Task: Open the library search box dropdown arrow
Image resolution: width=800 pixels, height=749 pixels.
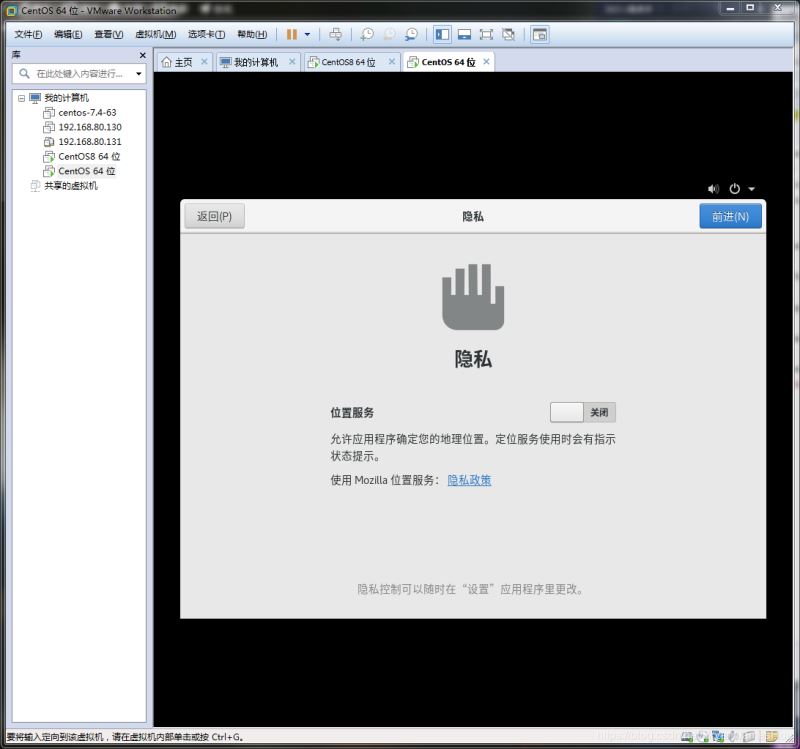Action: [x=138, y=74]
